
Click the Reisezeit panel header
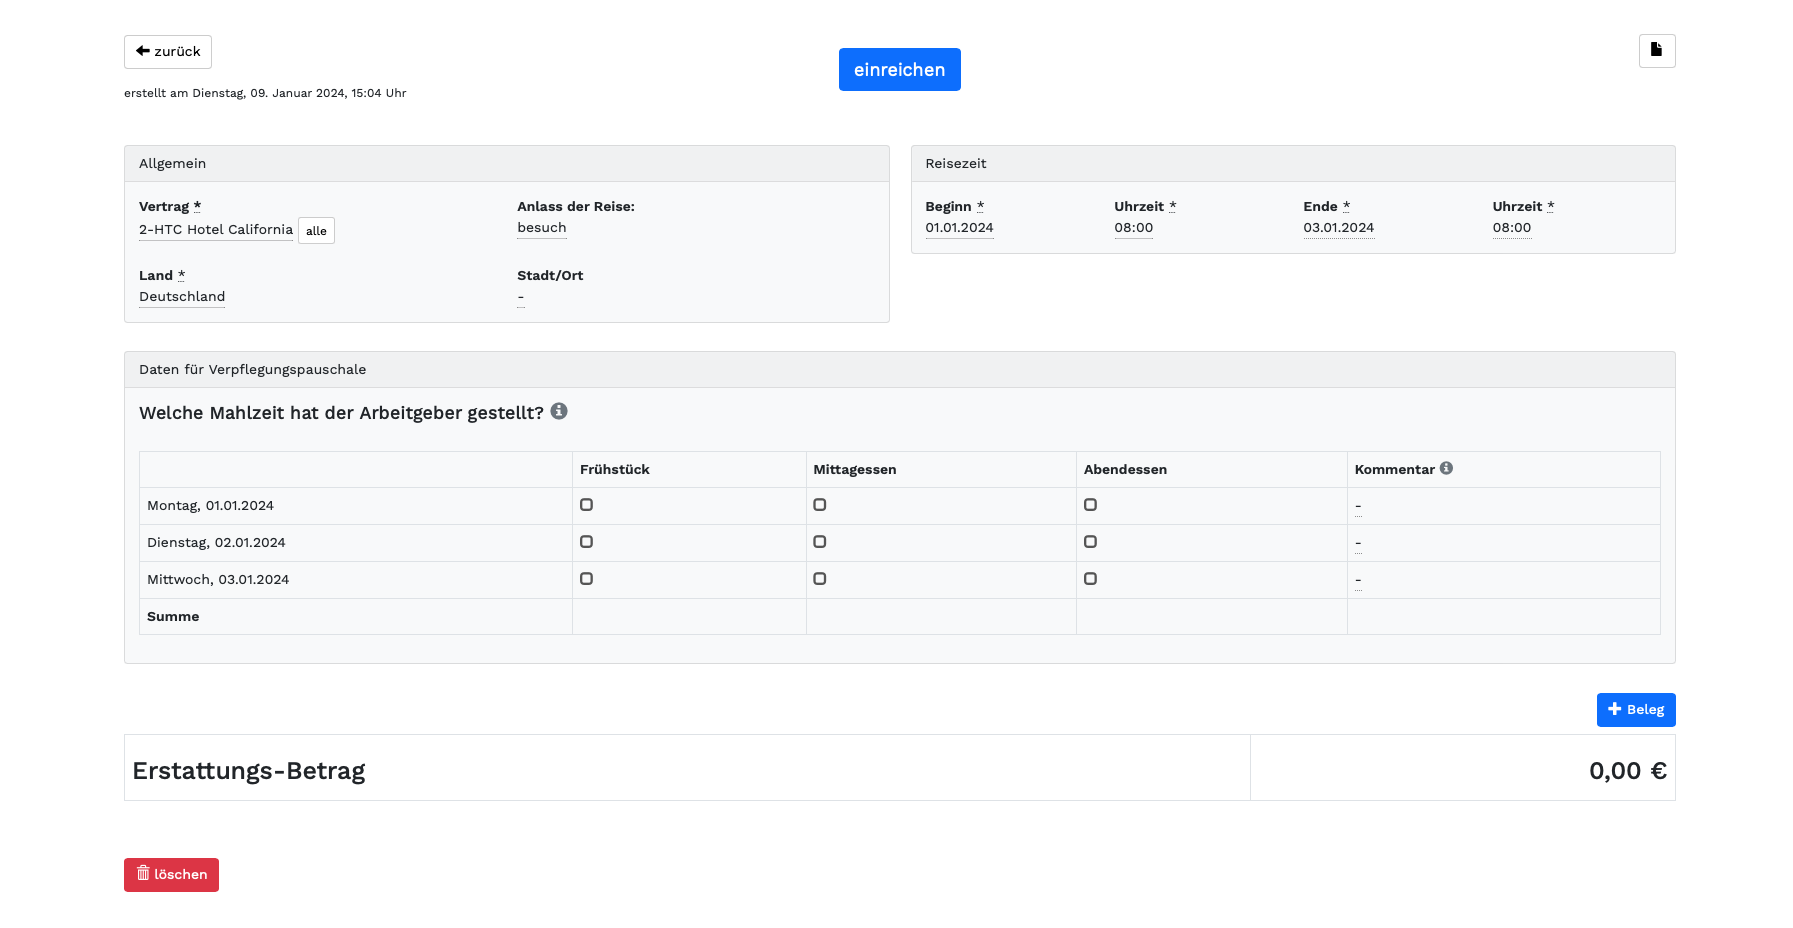click(1293, 164)
